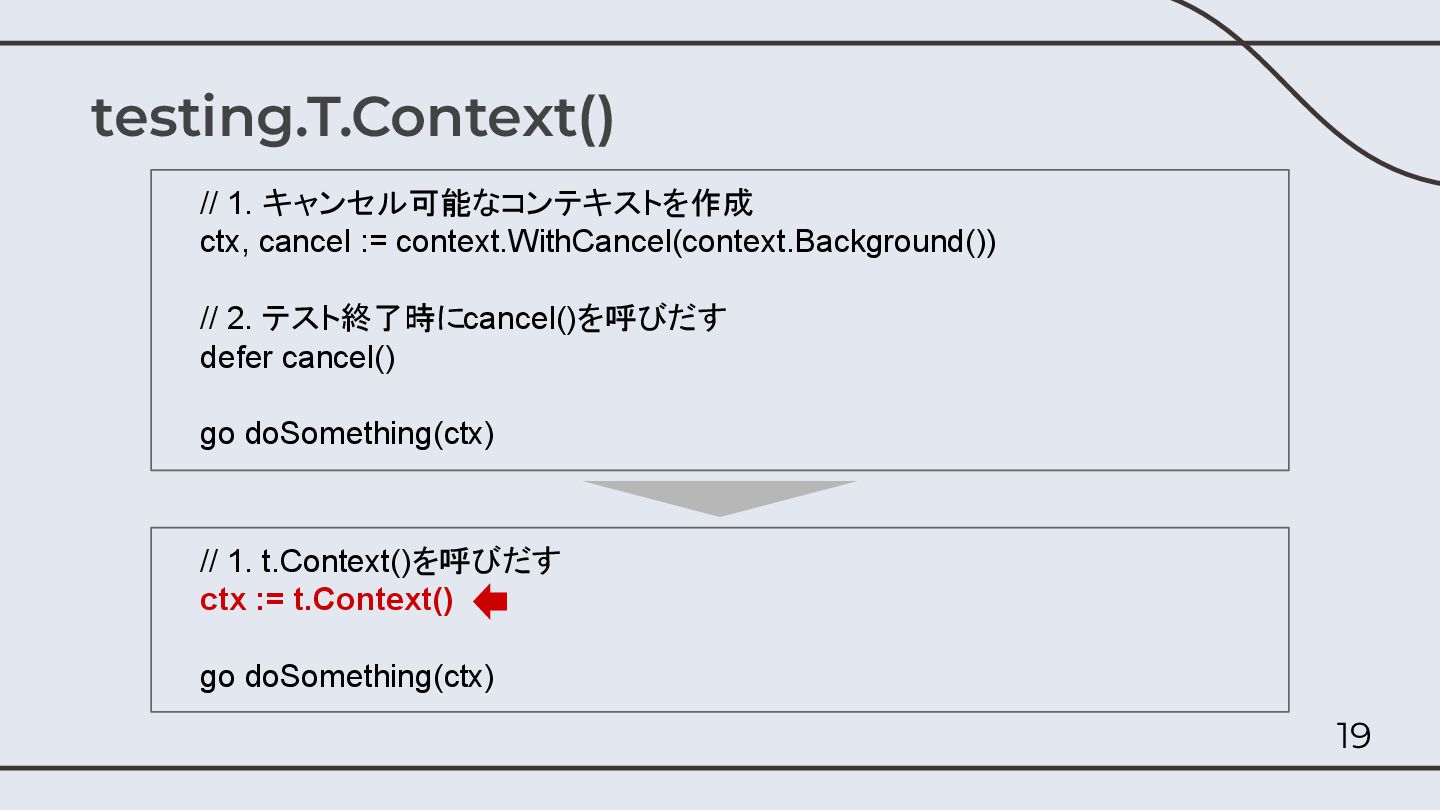Click the comment テスト終了時にcancel()を呼びだす
The height and width of the screenshot is (810, 1440).
463,319
